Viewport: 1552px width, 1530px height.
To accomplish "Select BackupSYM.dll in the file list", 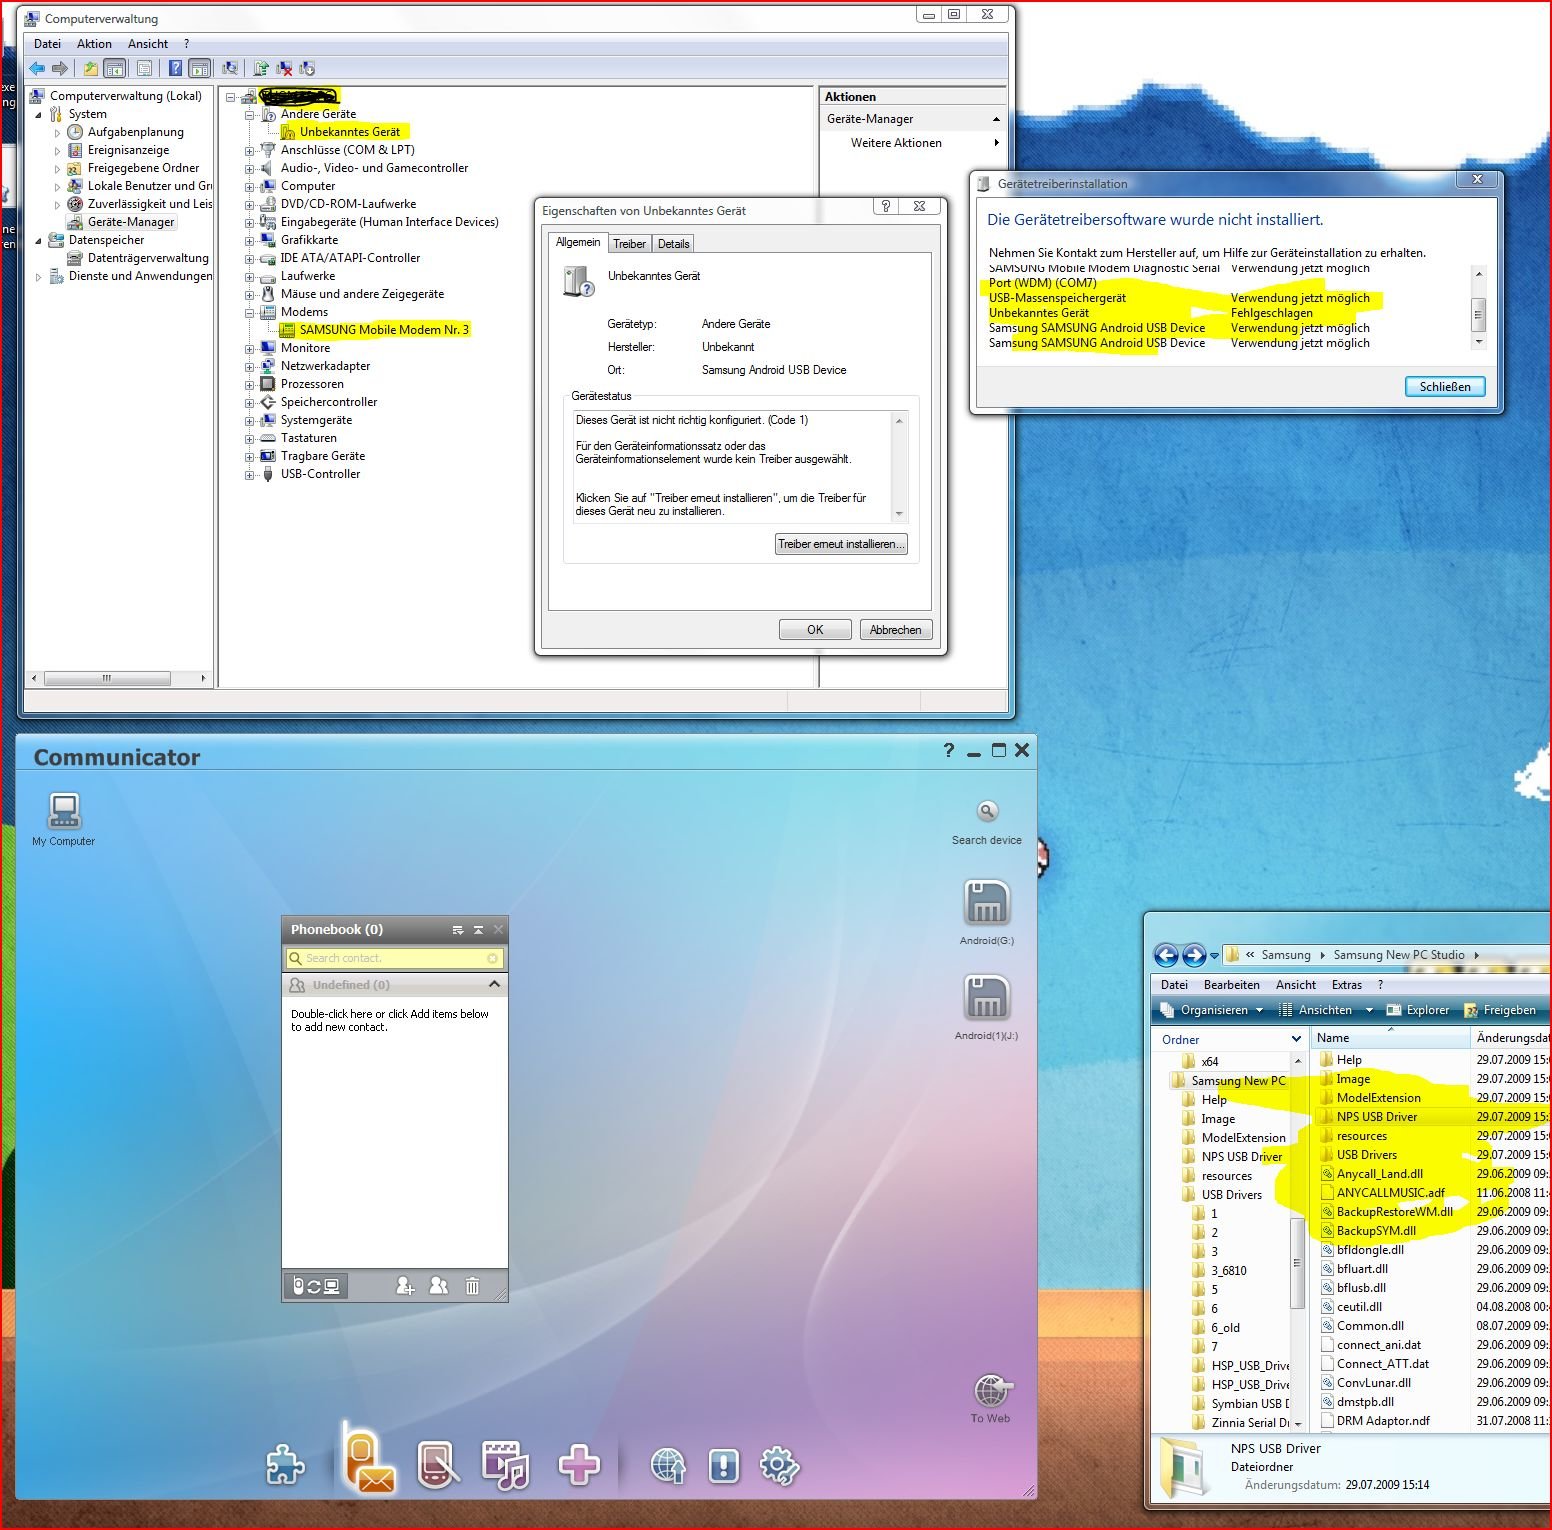I will click(1376, 1231).
